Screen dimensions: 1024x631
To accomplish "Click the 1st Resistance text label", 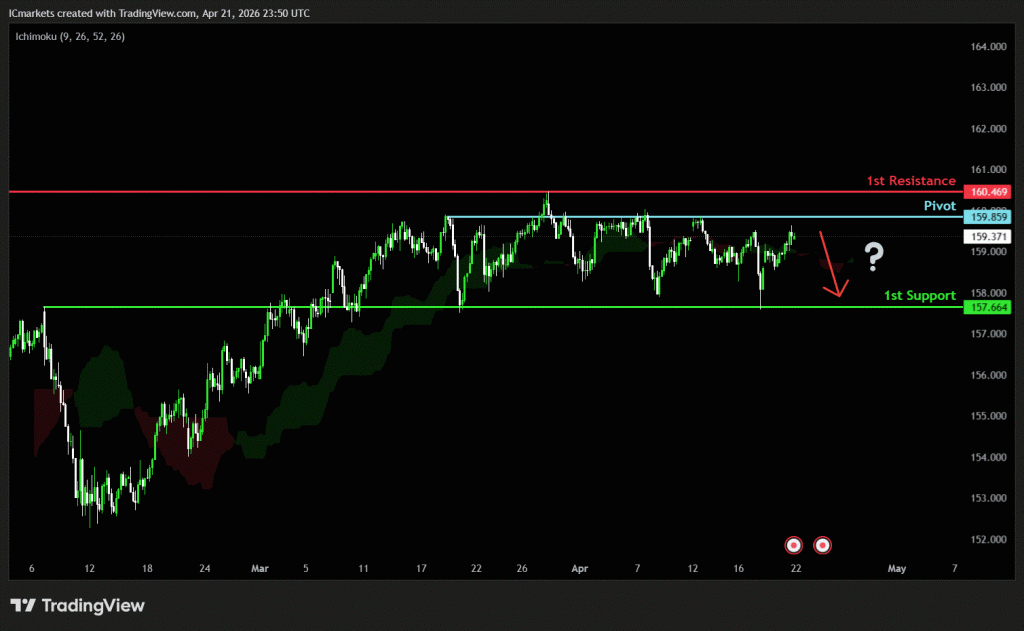I will coord(910,181).
